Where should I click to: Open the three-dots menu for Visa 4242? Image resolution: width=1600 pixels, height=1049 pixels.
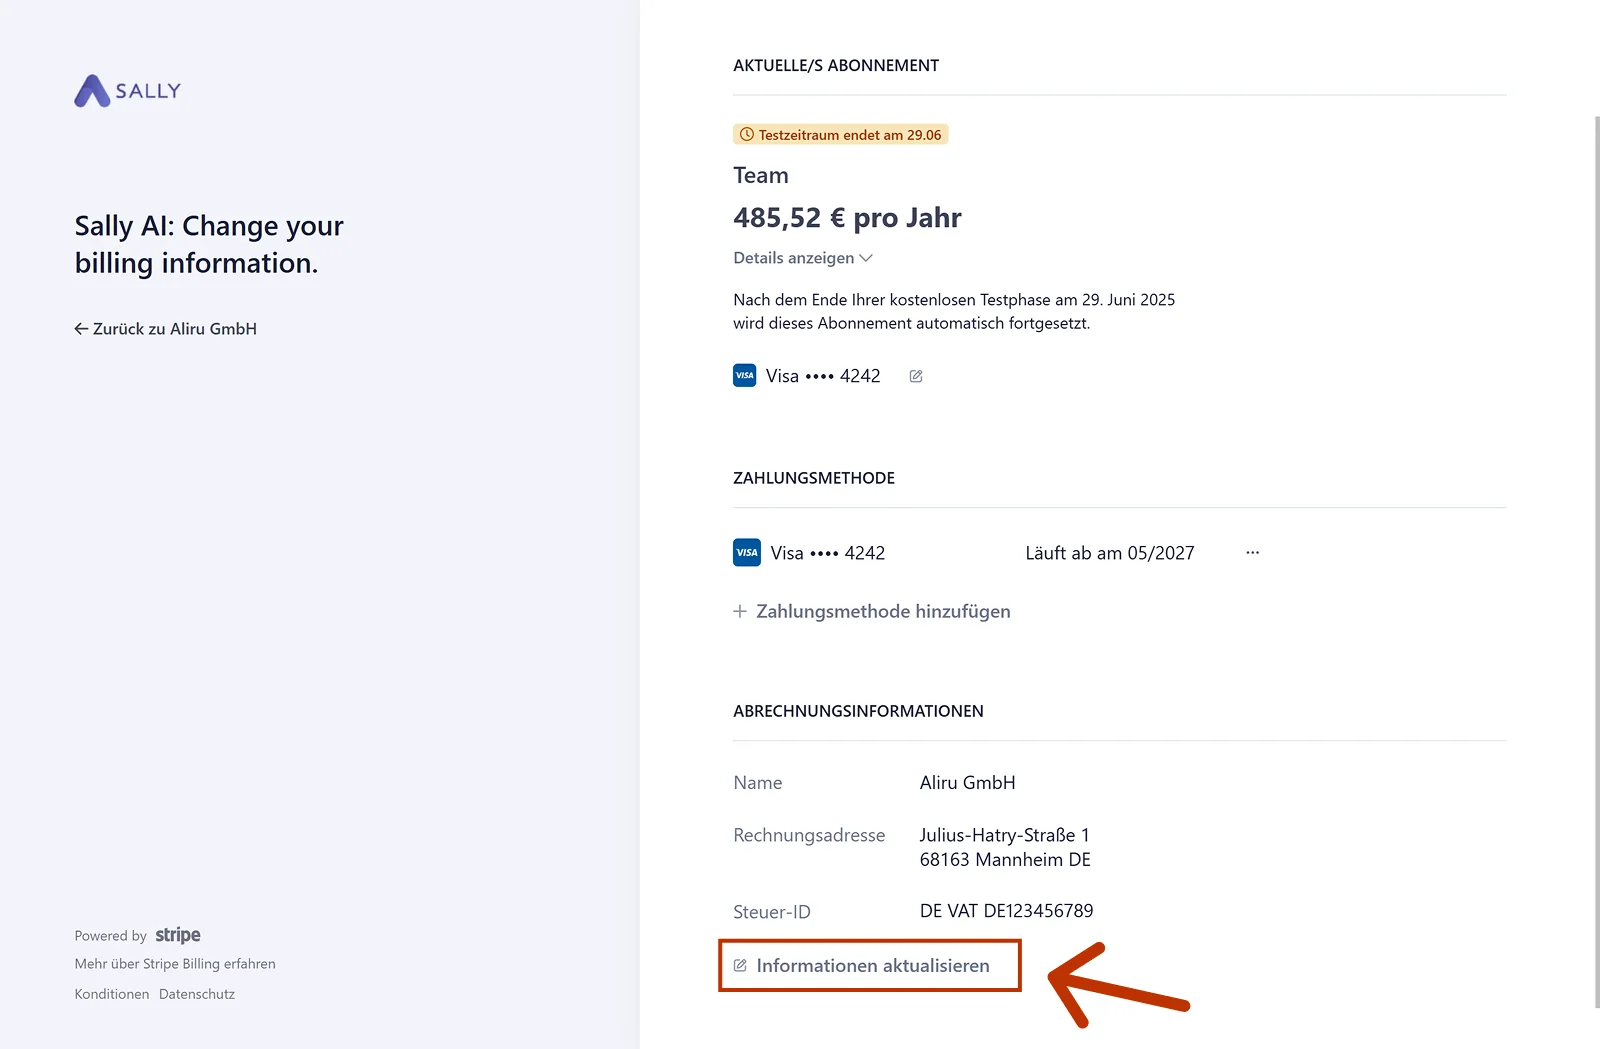[x=1252, y=553]
